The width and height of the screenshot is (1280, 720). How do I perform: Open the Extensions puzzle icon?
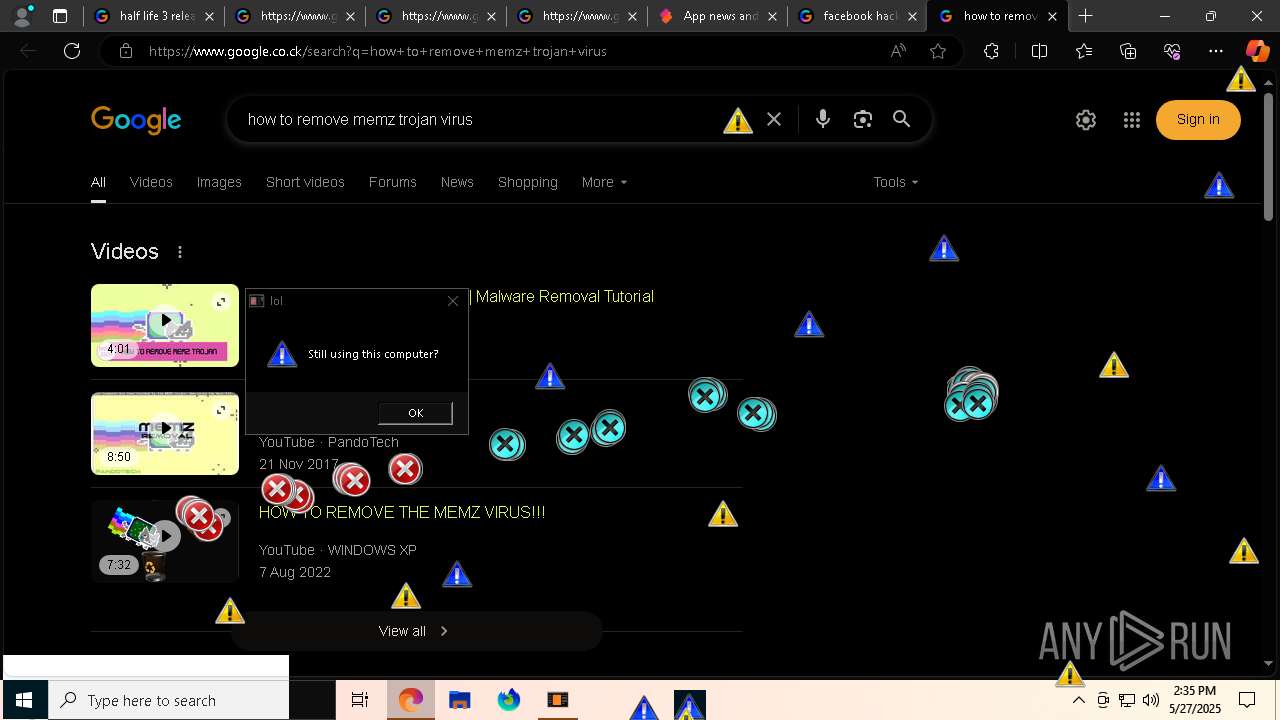(991, 51)
